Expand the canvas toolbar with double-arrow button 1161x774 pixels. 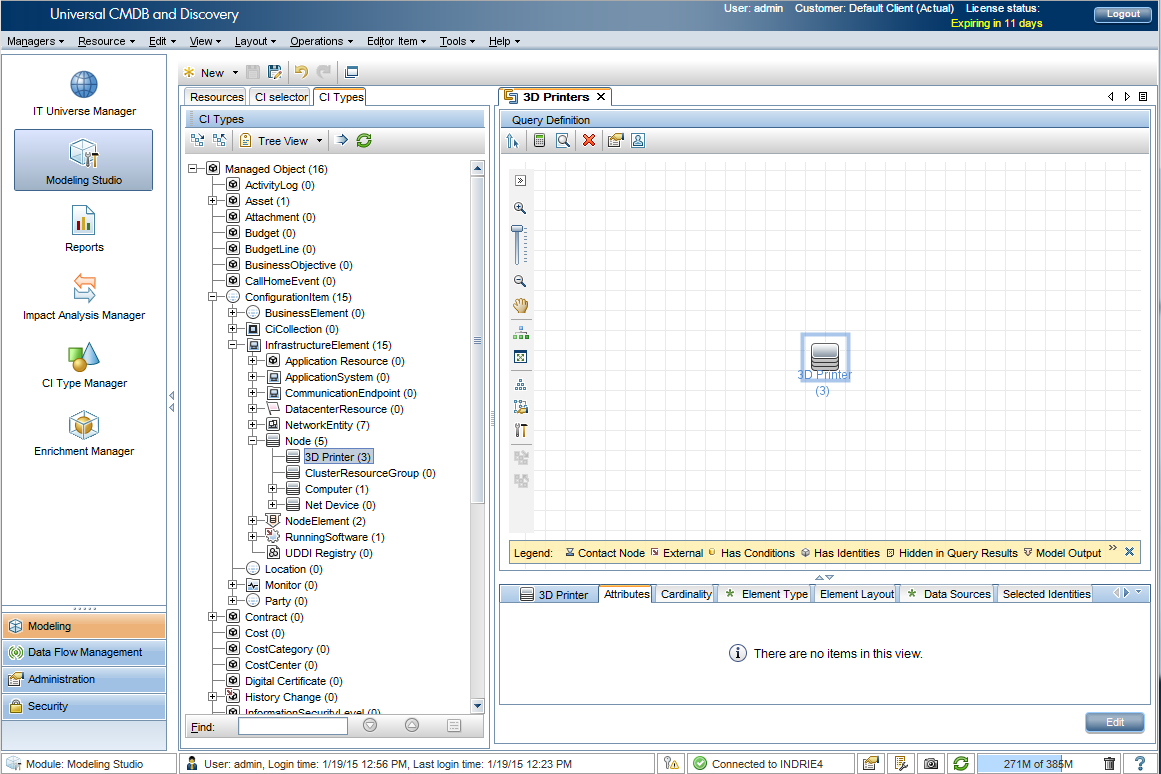(x=521, y=181)
